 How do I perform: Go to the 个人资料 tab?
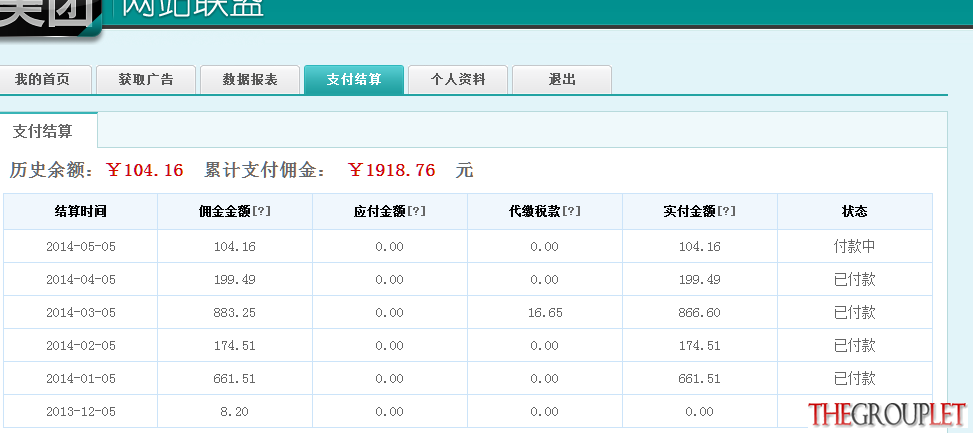(458, 80)
